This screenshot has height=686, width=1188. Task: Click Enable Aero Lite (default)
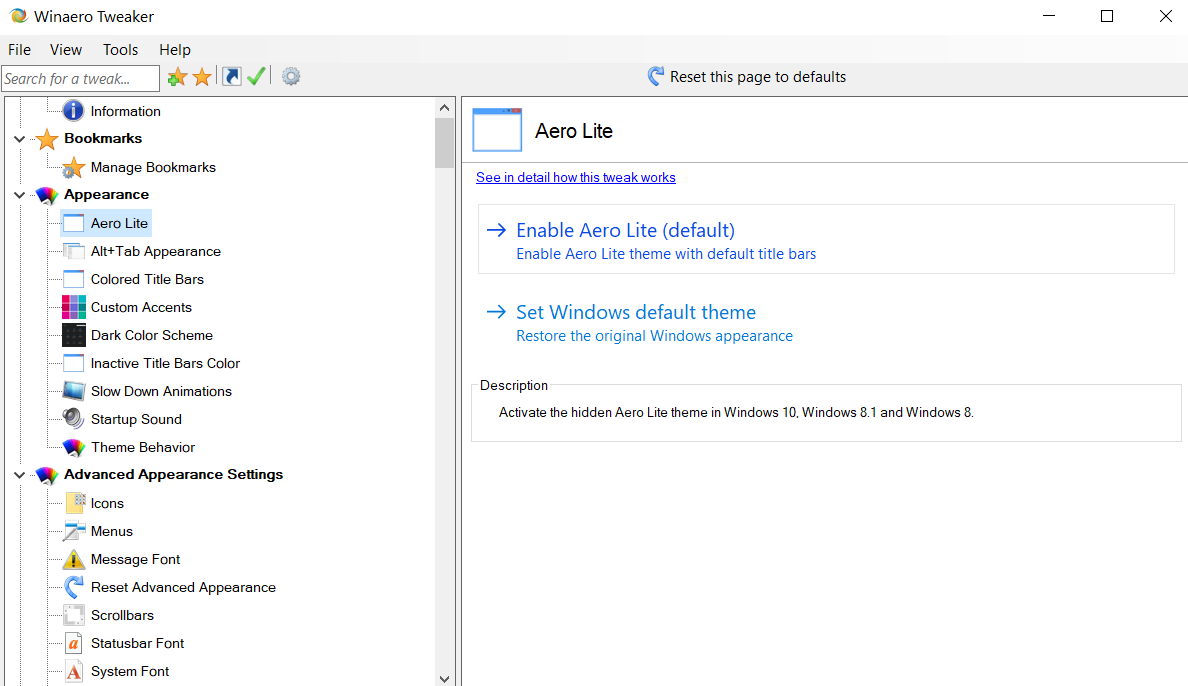tap(625, 230)
